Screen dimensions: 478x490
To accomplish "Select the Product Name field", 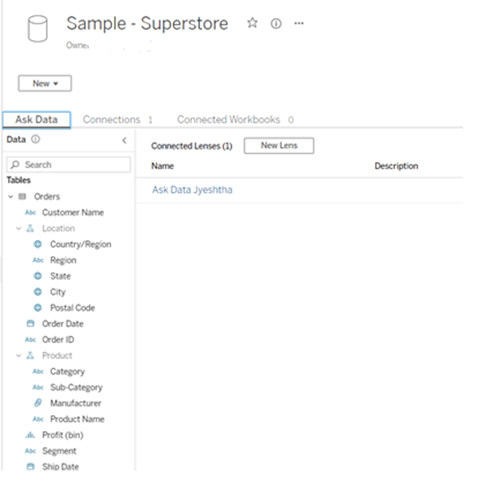I will (x=77, y=419).
